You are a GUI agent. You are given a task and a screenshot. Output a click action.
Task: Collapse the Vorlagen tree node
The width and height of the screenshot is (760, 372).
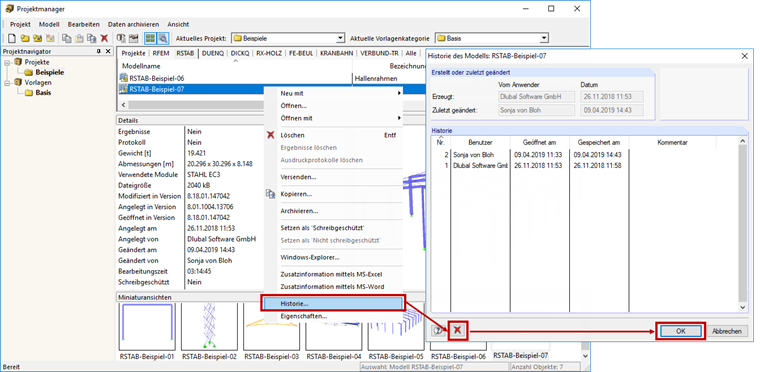(7, 82)
